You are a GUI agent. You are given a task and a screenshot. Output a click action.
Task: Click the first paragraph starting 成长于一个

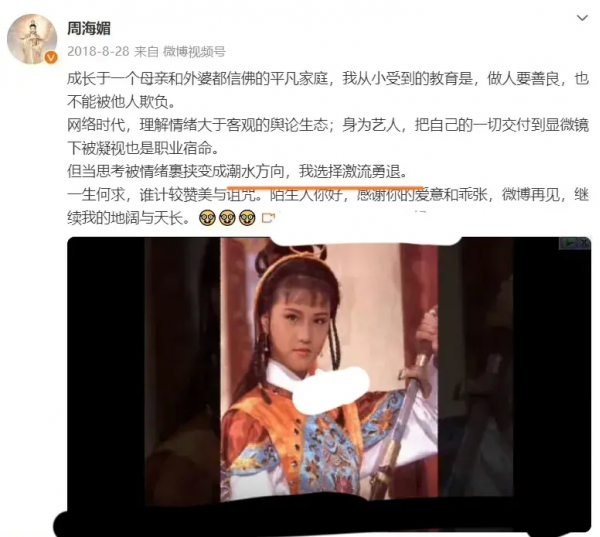pyautogui.click(x=328, y=90)
